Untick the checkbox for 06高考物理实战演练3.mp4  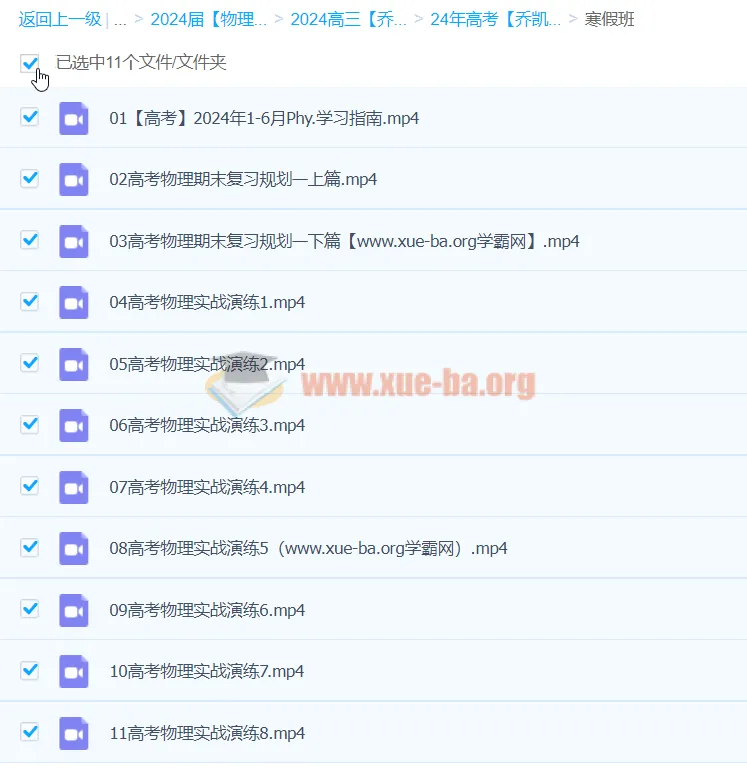point(30,424)
